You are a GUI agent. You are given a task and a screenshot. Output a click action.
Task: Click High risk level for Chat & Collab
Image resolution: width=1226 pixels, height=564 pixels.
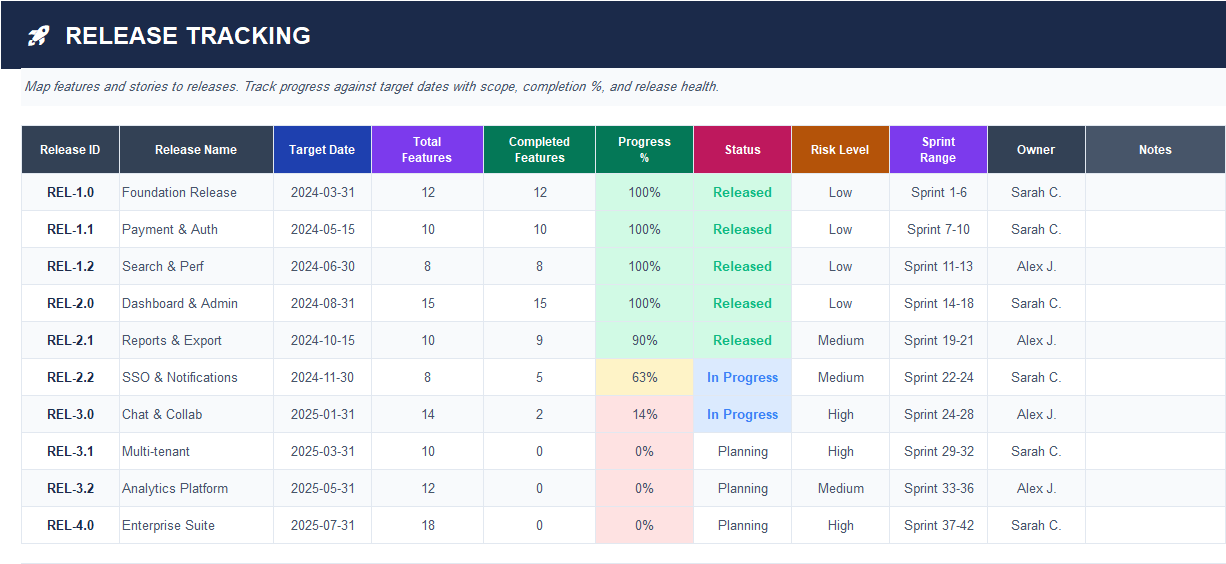tap(840, 414)
